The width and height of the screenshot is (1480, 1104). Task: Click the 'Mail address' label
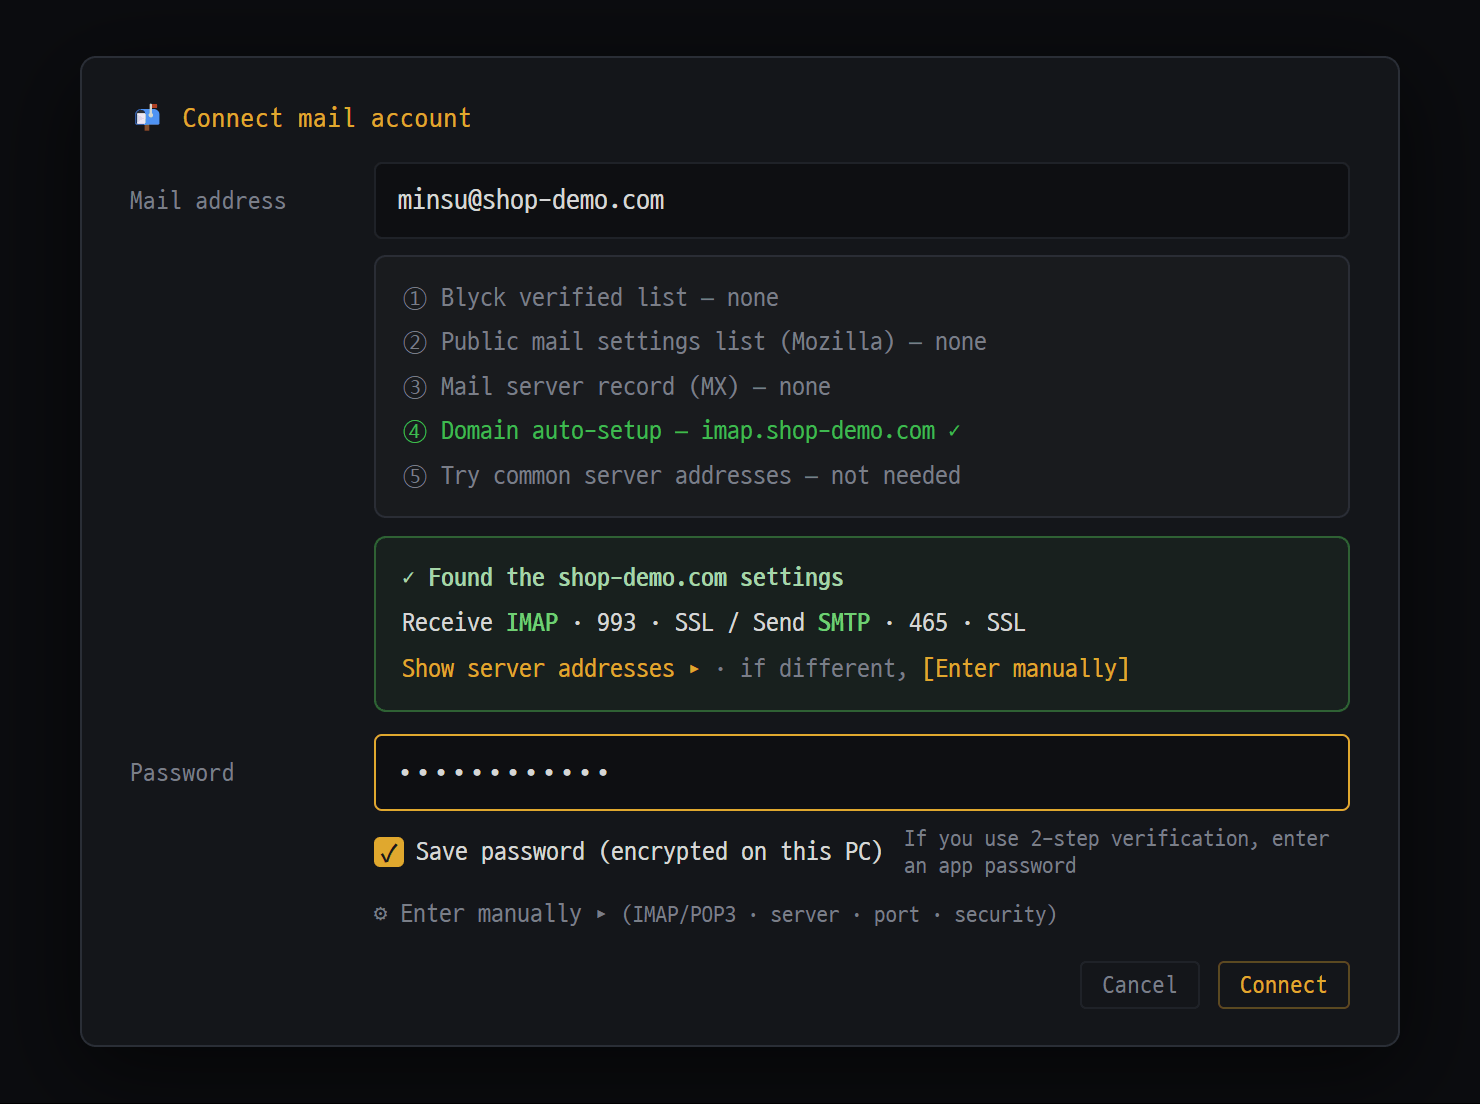tap(208, 201)
